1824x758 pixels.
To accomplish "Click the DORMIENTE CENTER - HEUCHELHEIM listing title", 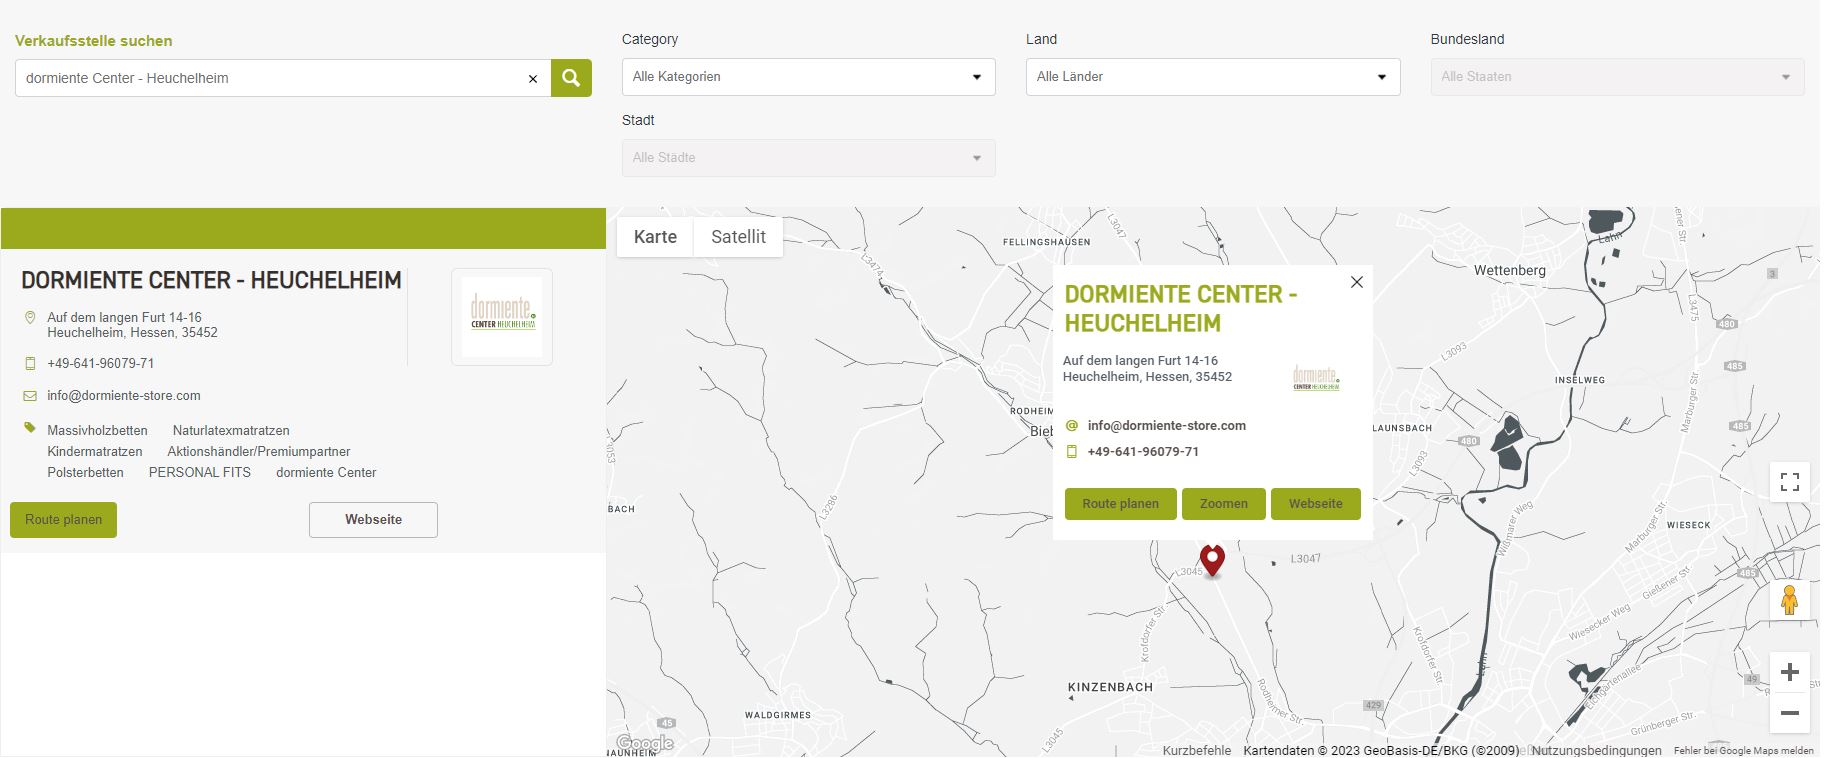I will 211,281.
